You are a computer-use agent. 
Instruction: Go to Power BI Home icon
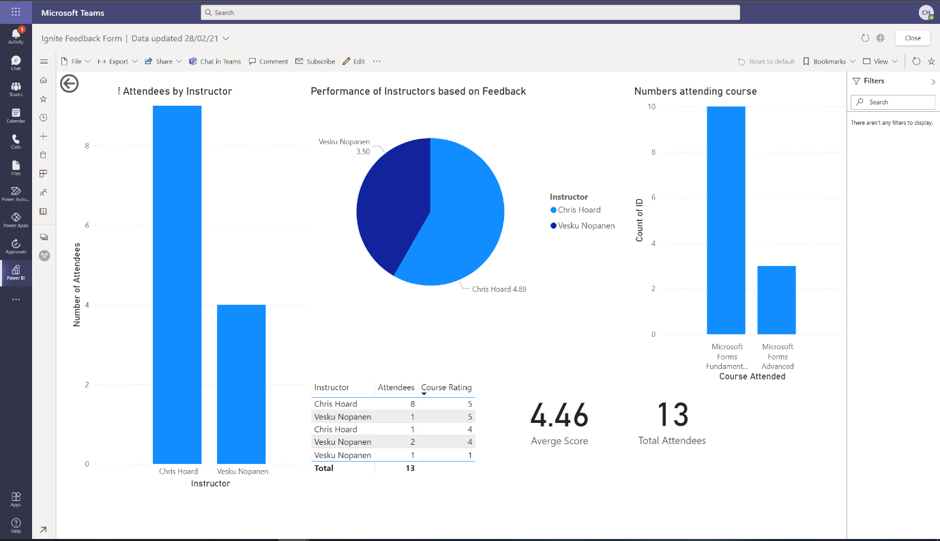coord(43,80)
